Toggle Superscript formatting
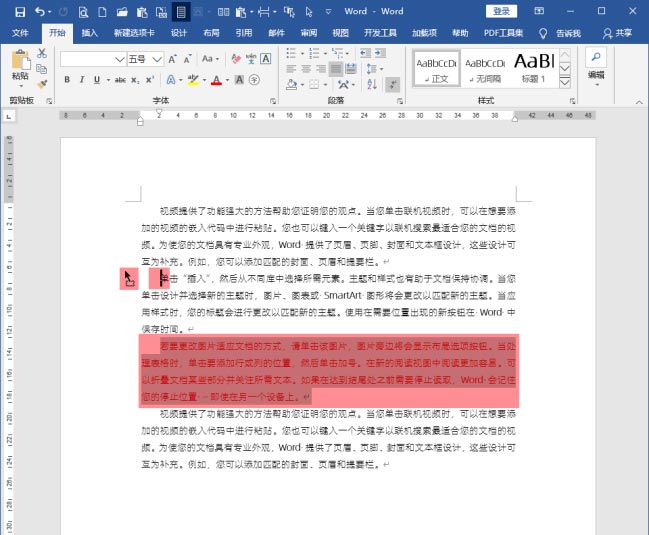649x535 pixels. (150, 80)
